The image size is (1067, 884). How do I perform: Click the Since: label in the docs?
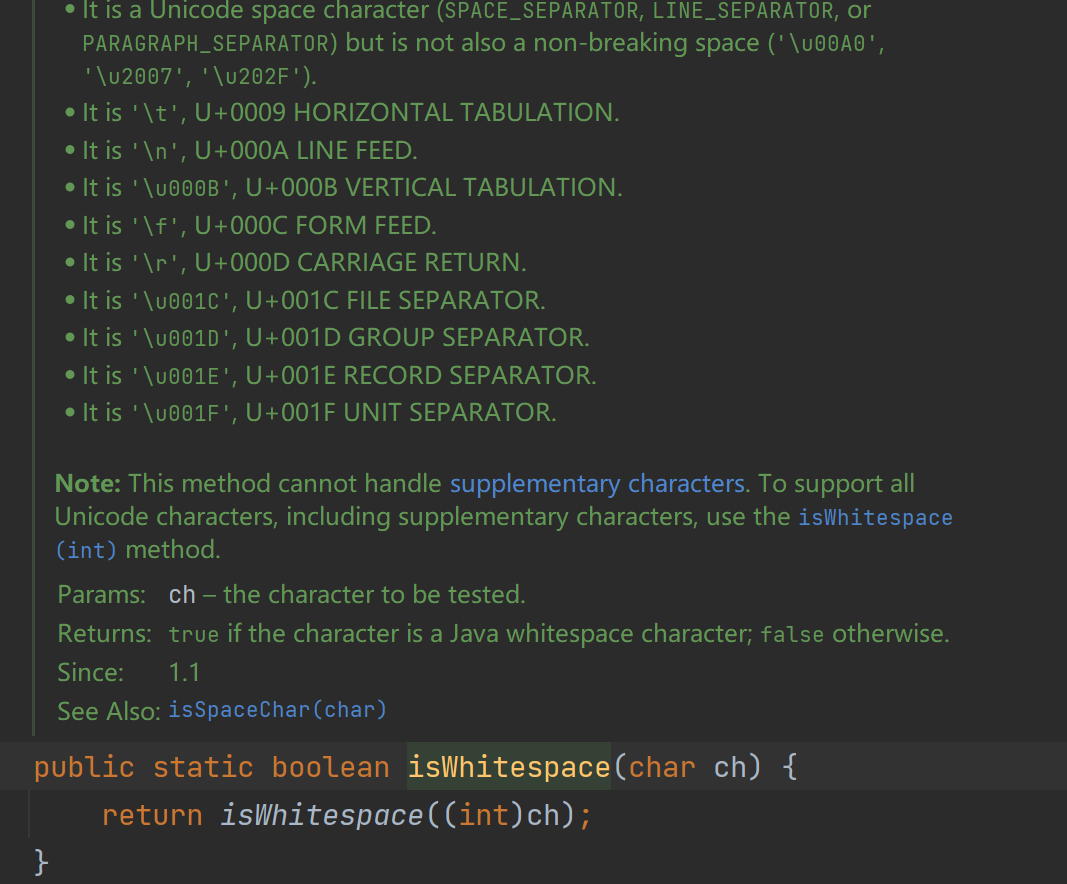click(x=91, y=672)
